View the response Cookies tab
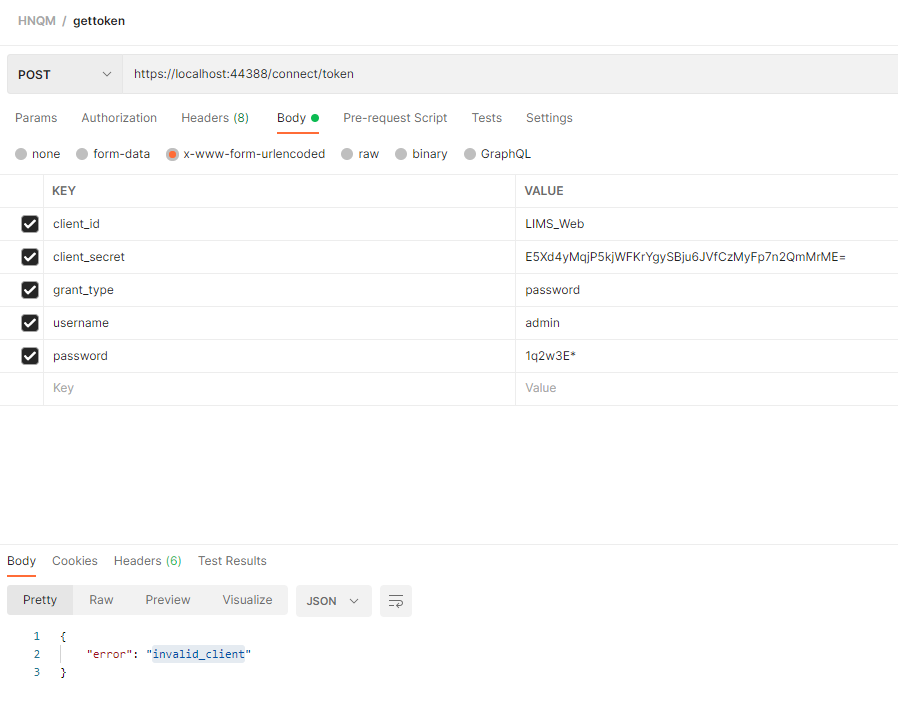This screenshot has height=711, width=898. [74, 561]
